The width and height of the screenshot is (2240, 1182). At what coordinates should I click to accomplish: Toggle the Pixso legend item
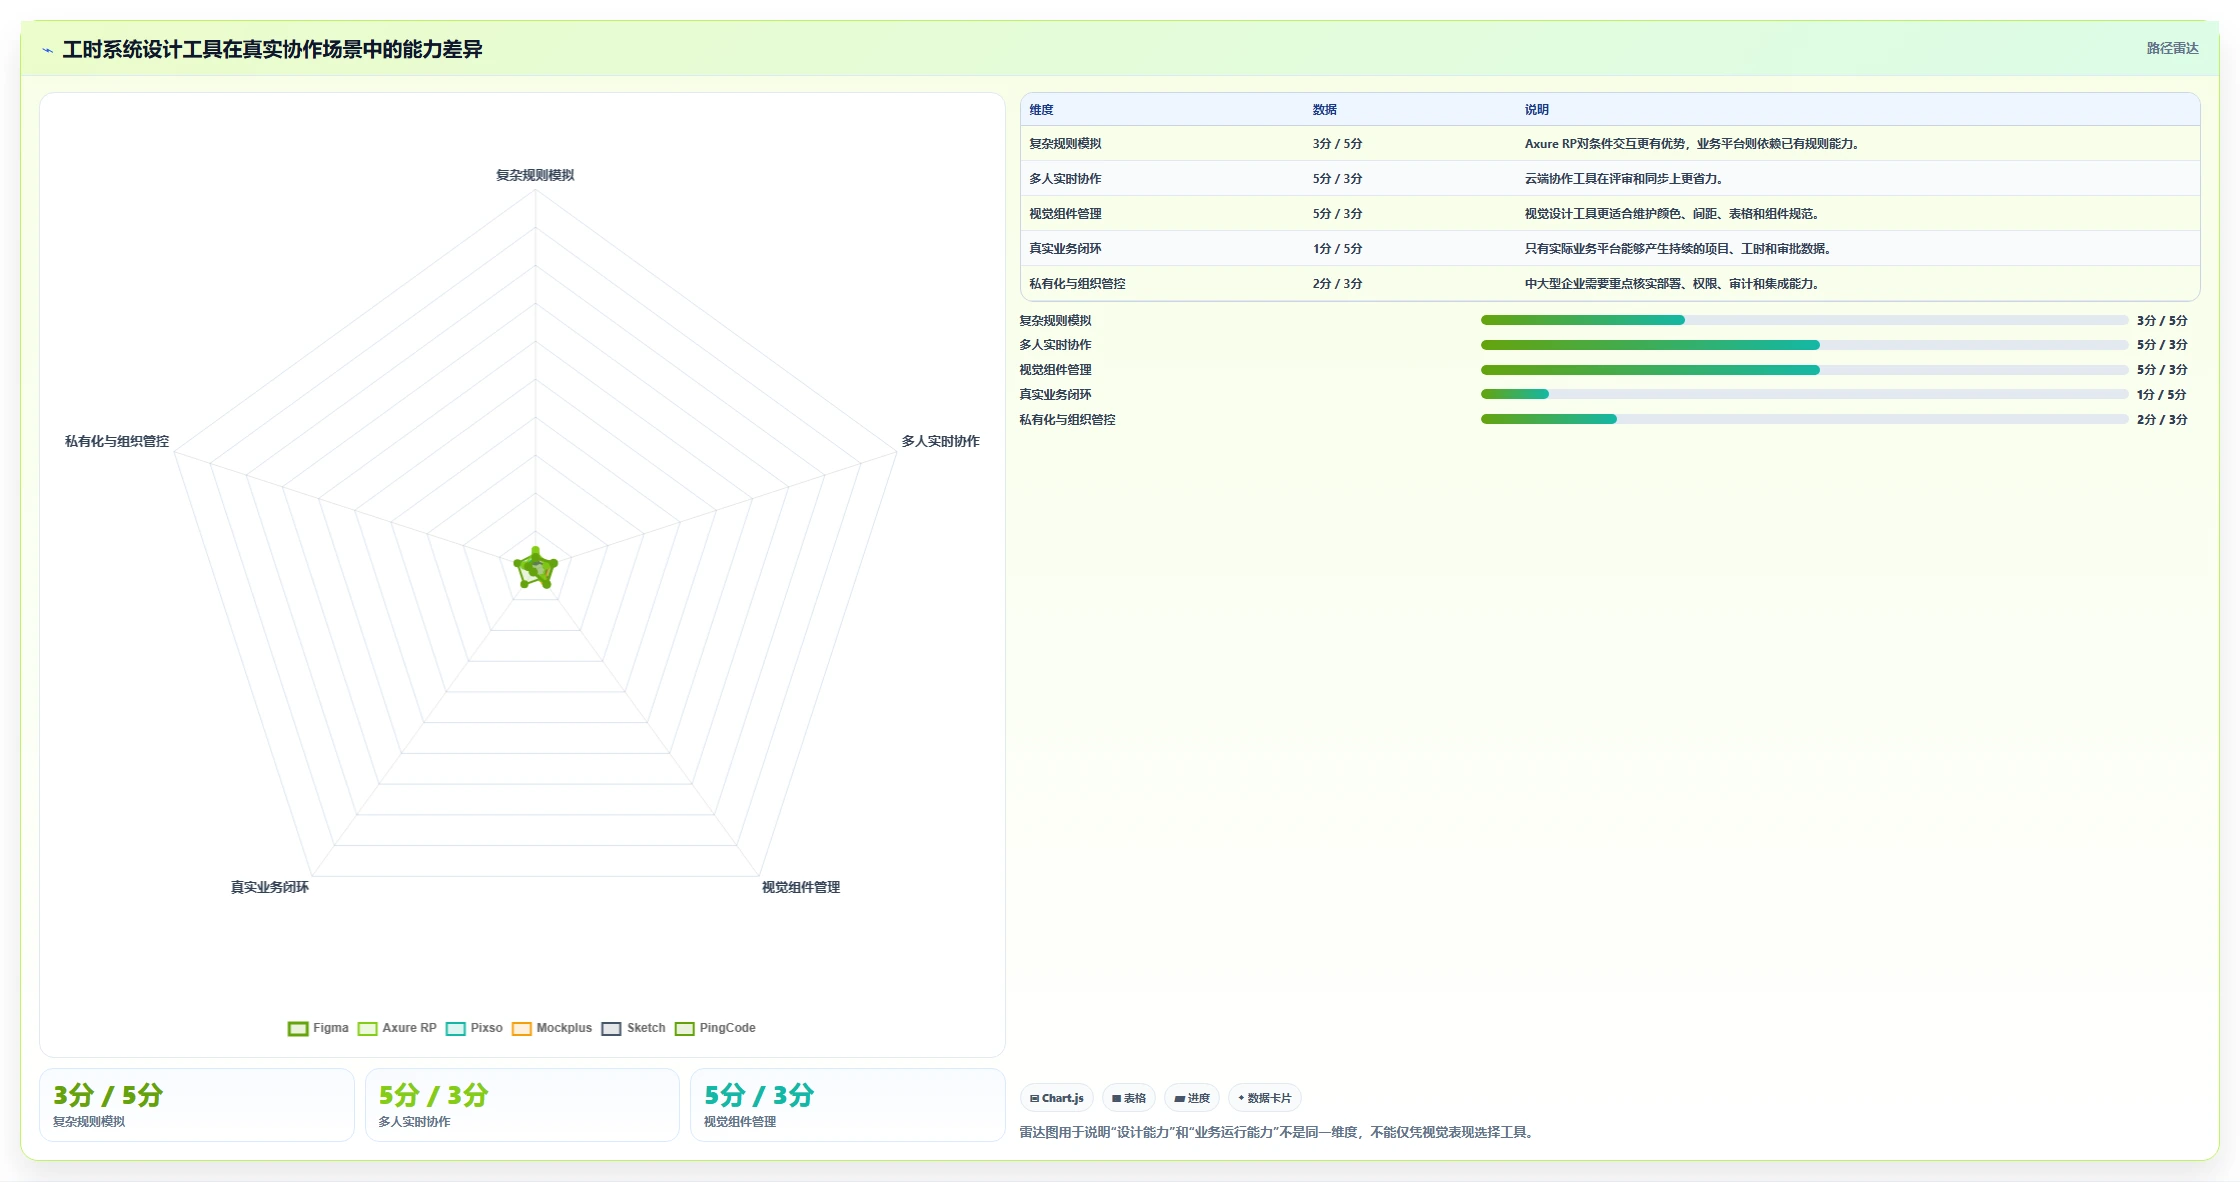[474, 1028]
